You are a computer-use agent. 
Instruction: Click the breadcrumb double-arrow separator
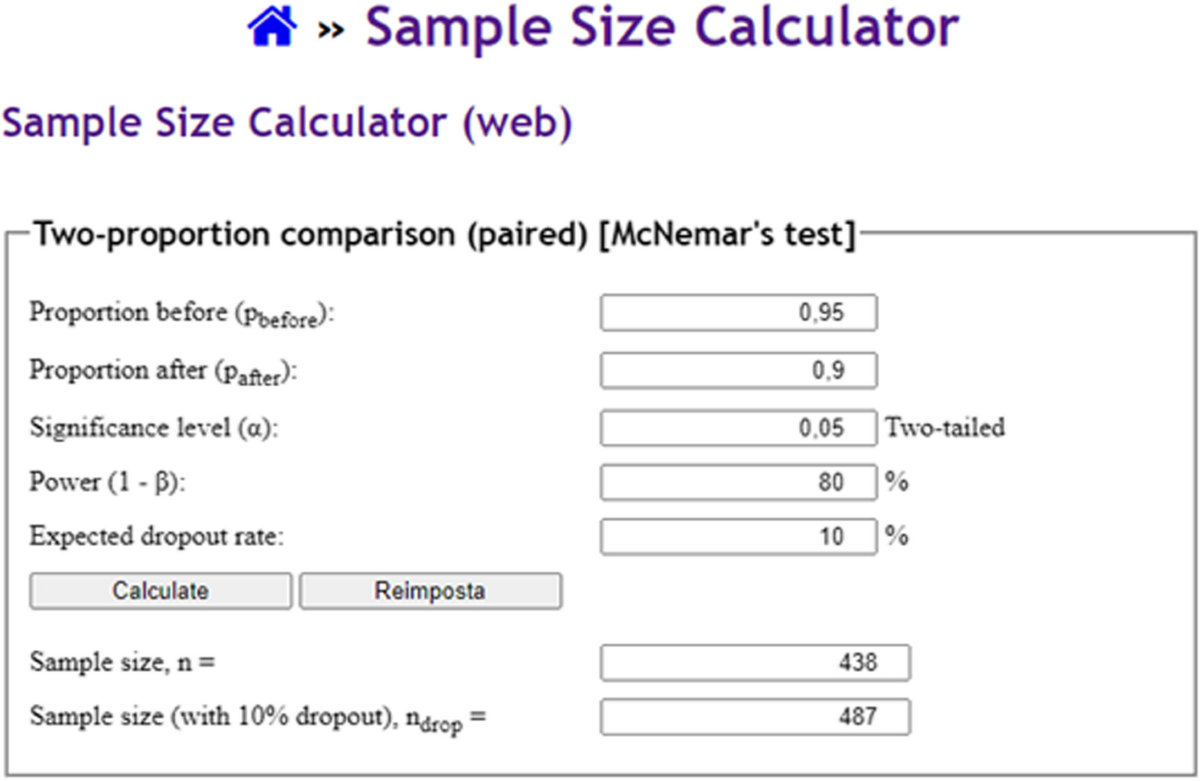331,31
